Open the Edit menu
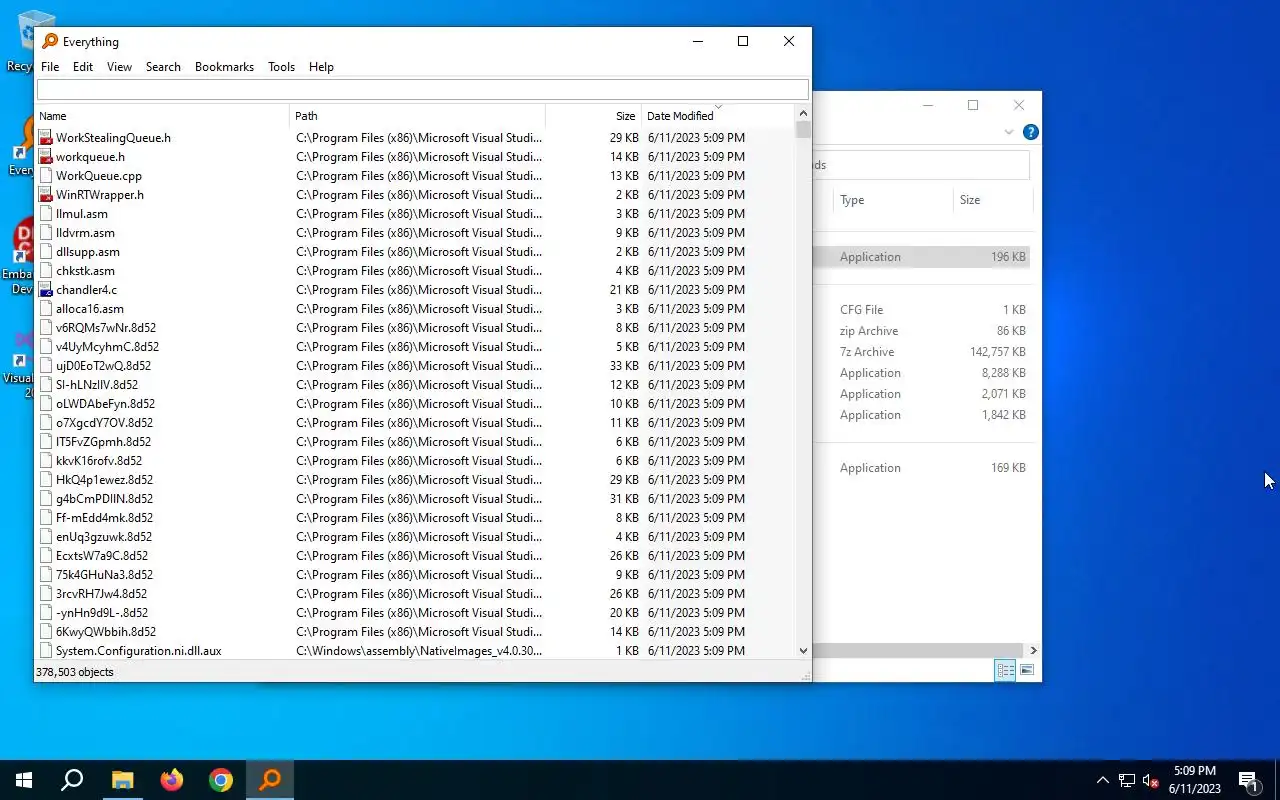 tap(83, 67)
